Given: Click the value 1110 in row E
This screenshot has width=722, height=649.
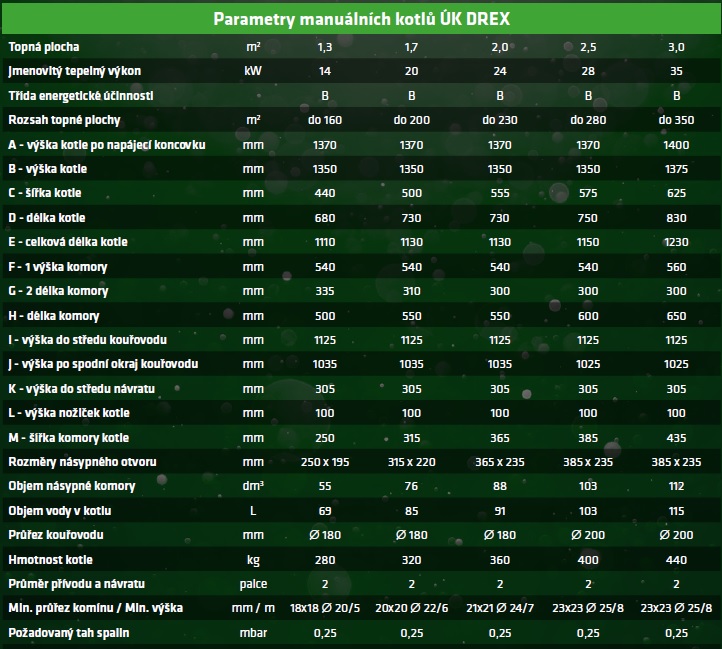Looking at the screenshot, I should coord(325,242).
